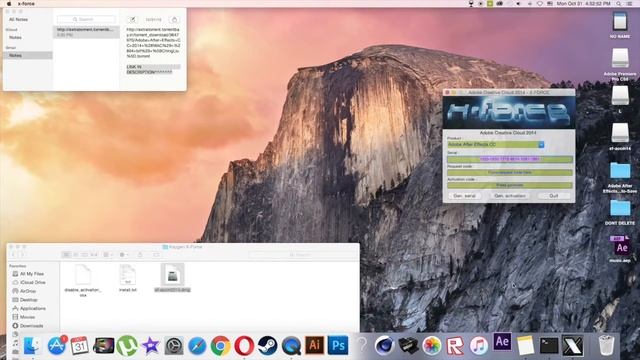Open the Apple menu

click(9, 4)
